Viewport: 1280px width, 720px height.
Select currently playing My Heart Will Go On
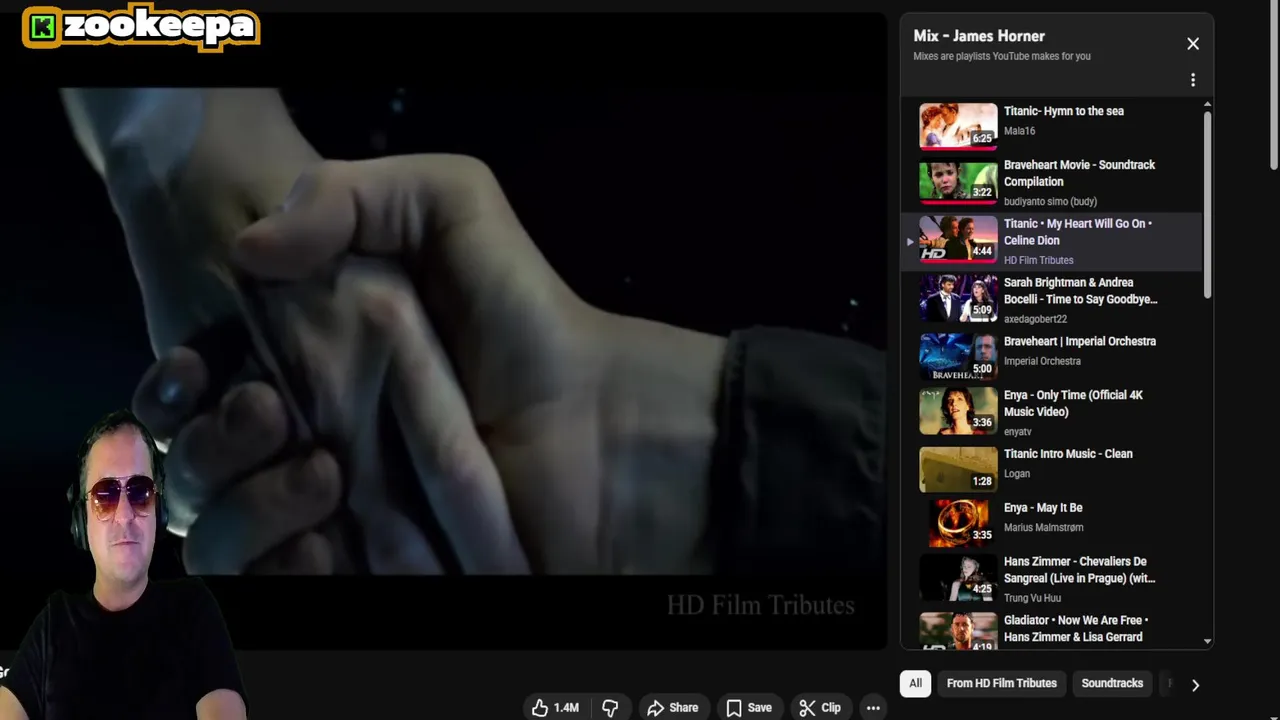(x=1052, y=241)
